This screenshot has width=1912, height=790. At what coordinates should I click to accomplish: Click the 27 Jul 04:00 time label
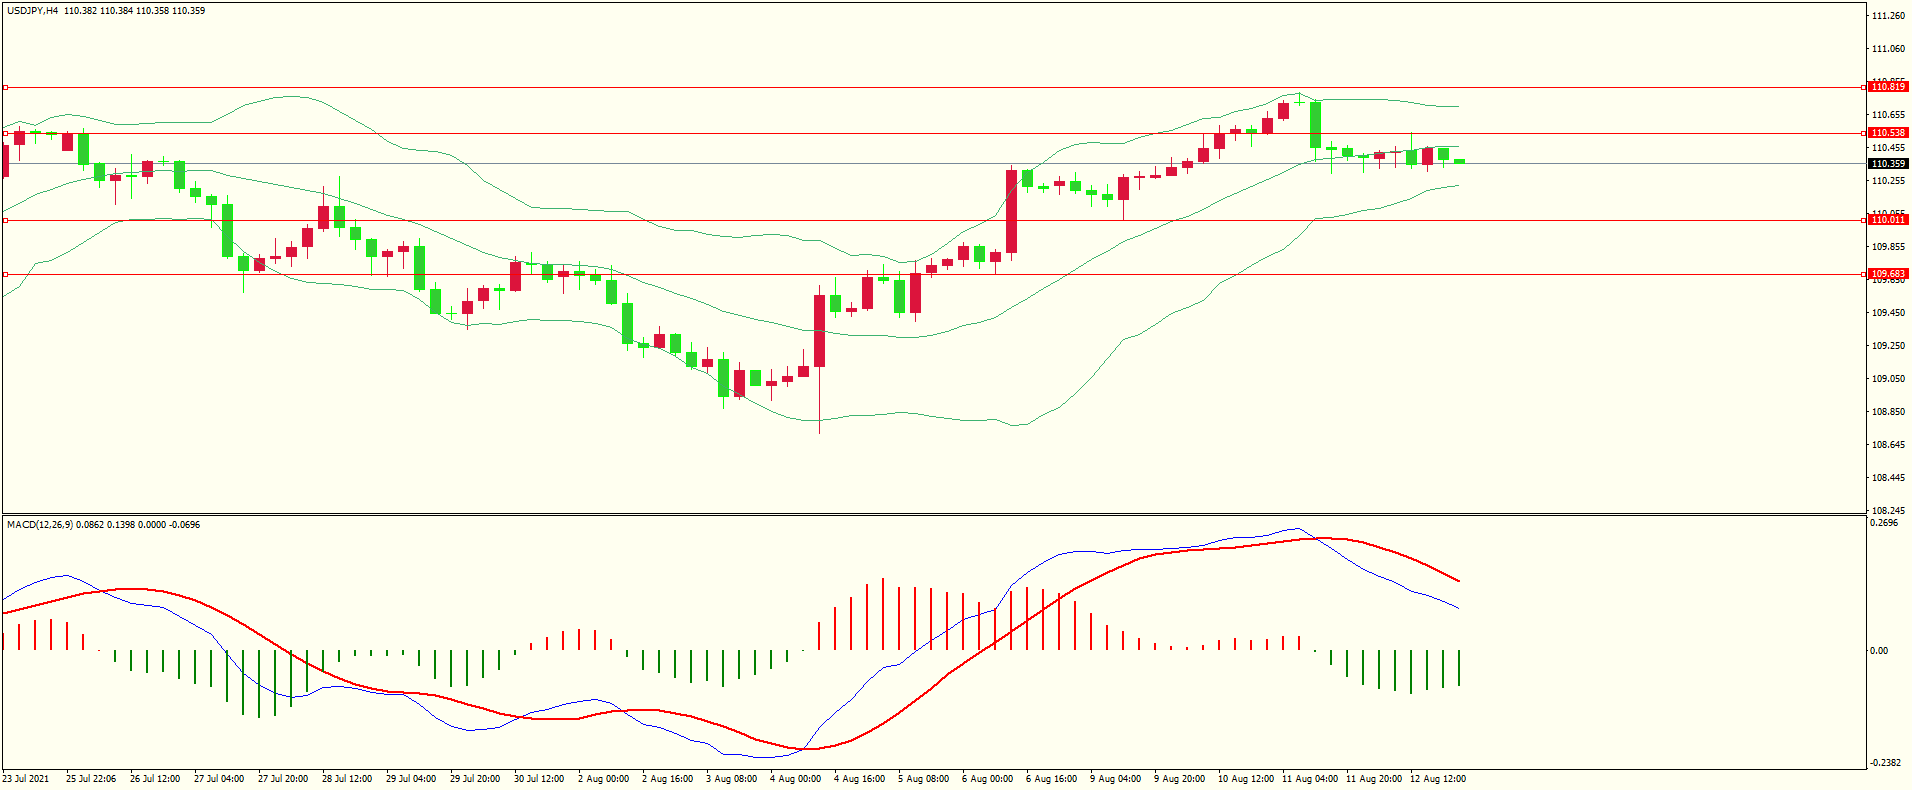(219, 779)
